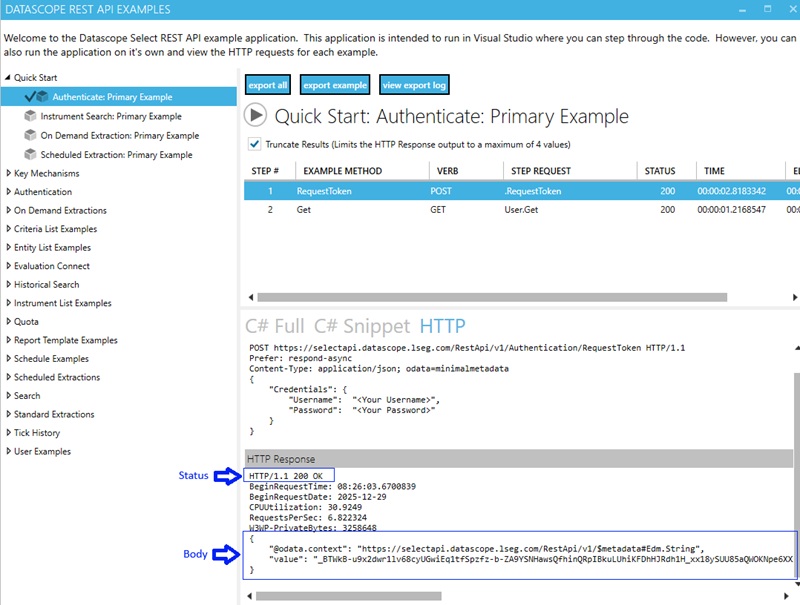This screenshot has height=605, width=800.
Task: Click the cube icon beside Instrument Search
Action: coord(31,116)
